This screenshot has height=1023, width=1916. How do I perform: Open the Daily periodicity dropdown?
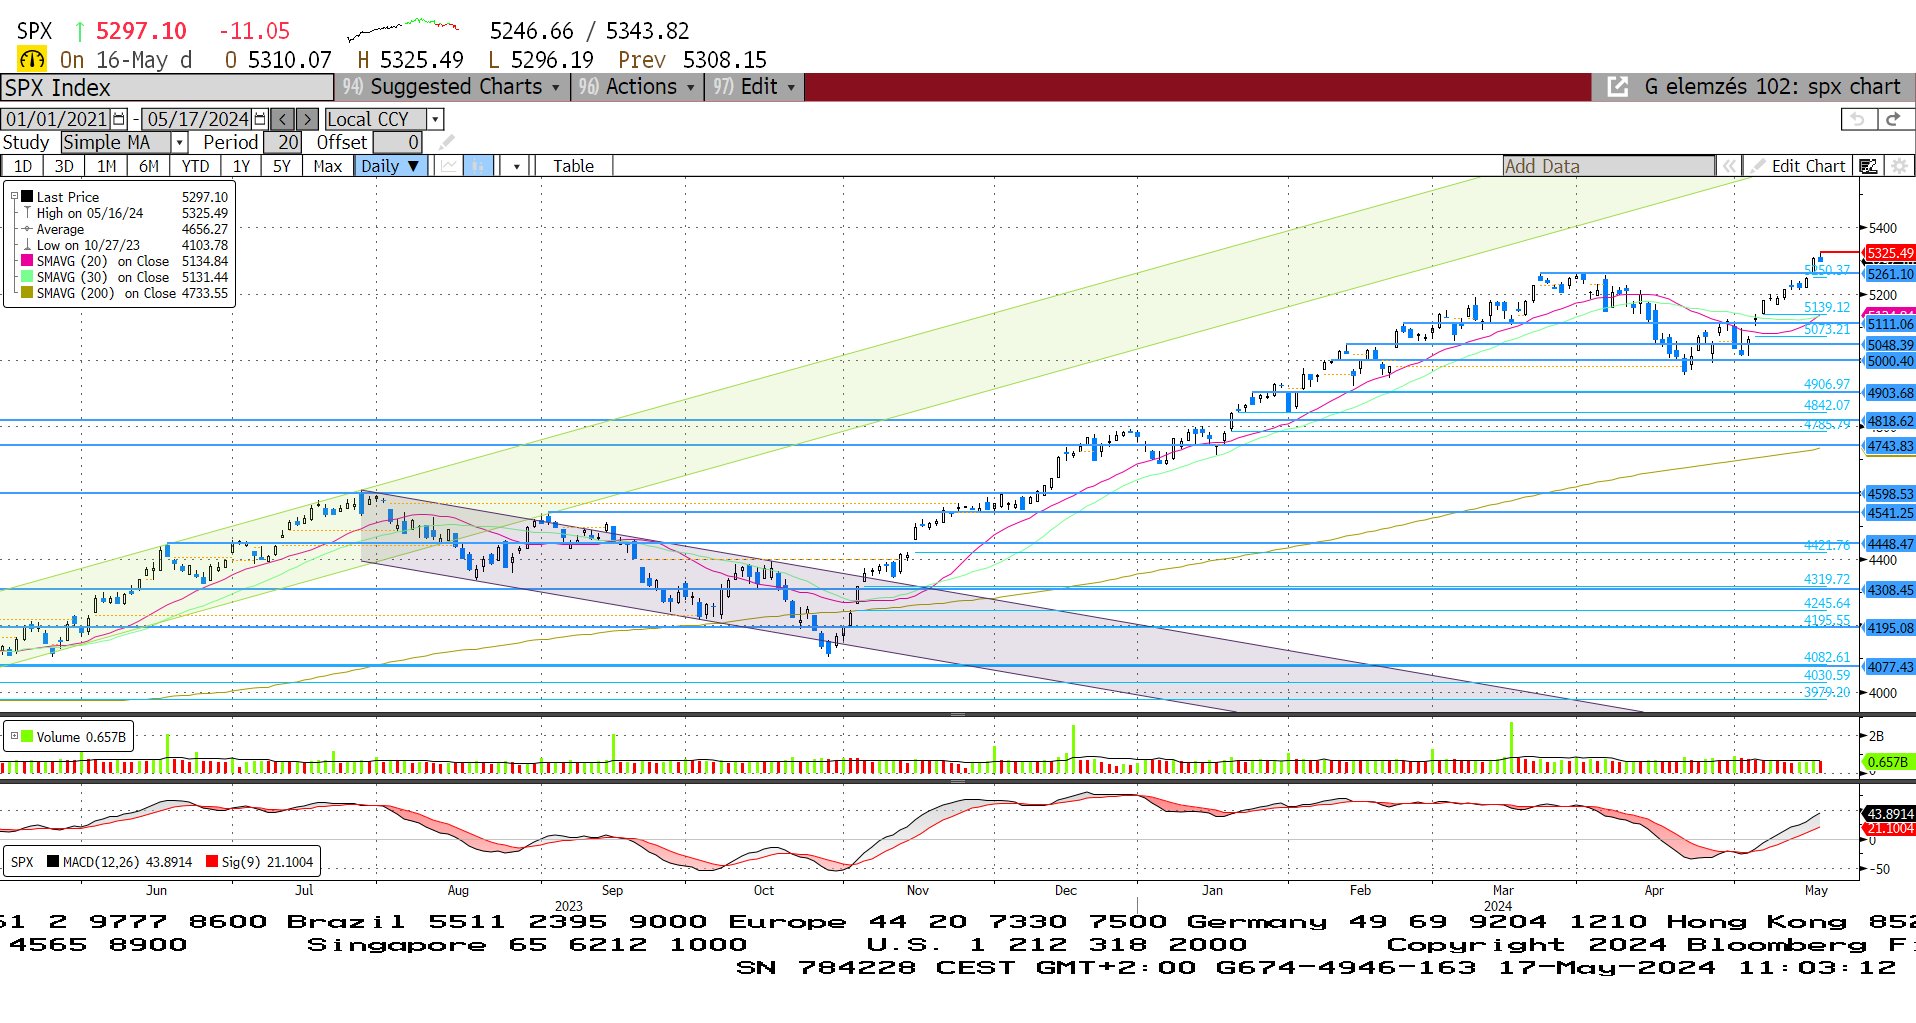pyautogui.click(x=391, y=166)
